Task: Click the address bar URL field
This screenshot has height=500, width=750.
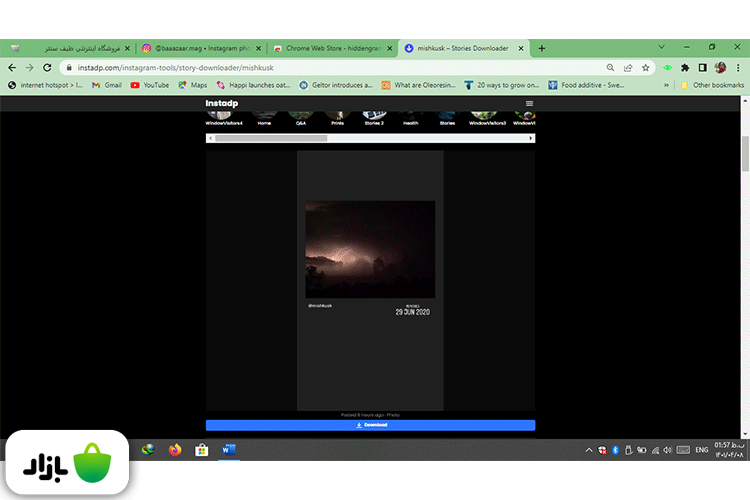Action: (300, 68)
